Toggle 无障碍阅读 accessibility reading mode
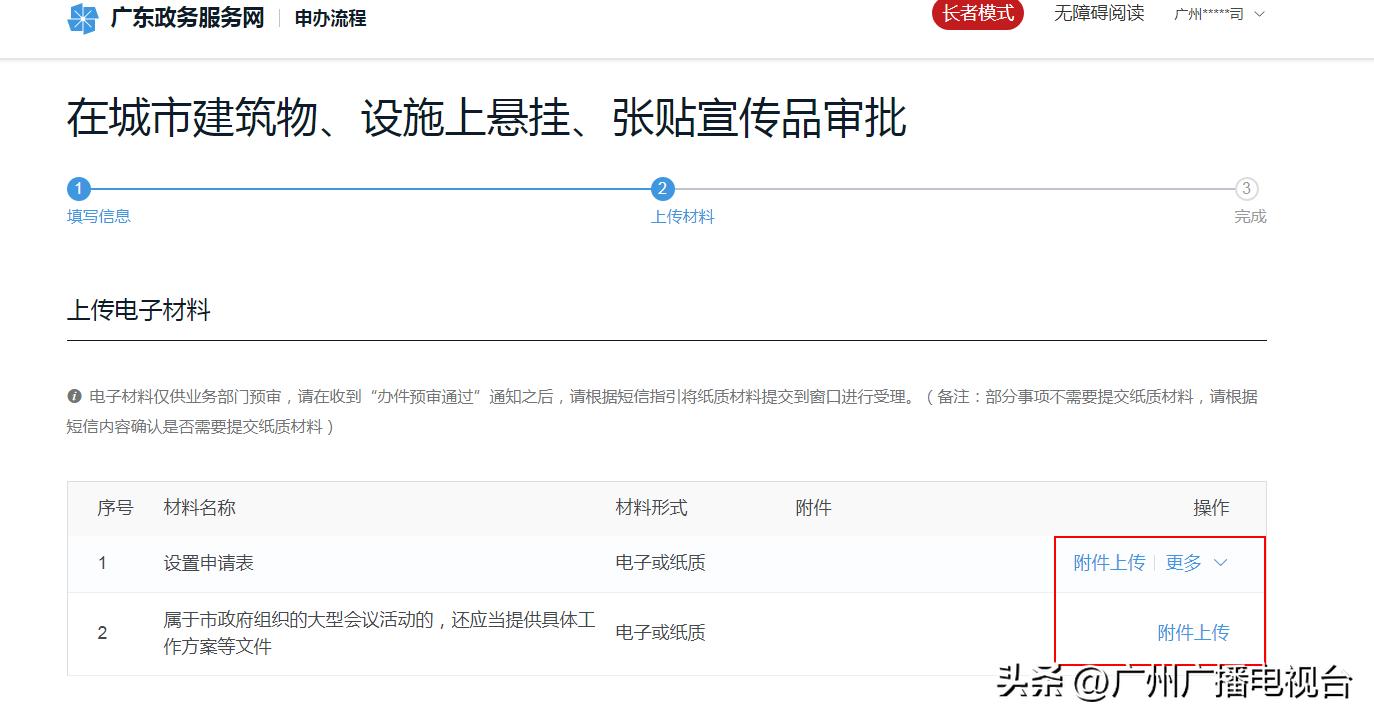The width and height of the screenshot is (1374, 720). tap(1098, 14)
